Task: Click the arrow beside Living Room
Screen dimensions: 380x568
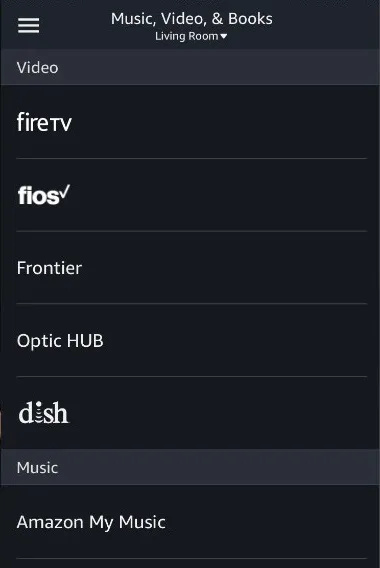Action: (x=224, y=36)
